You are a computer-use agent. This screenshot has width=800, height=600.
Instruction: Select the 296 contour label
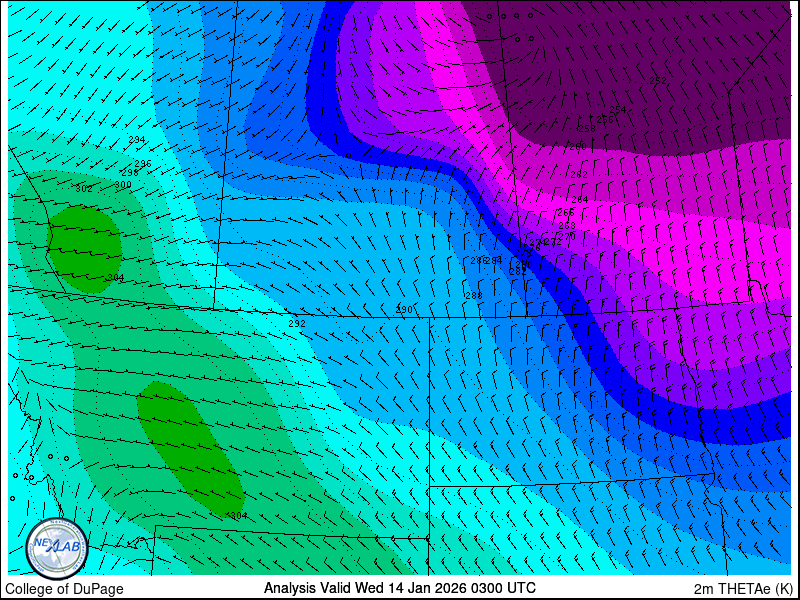click(x=143, y=164)
